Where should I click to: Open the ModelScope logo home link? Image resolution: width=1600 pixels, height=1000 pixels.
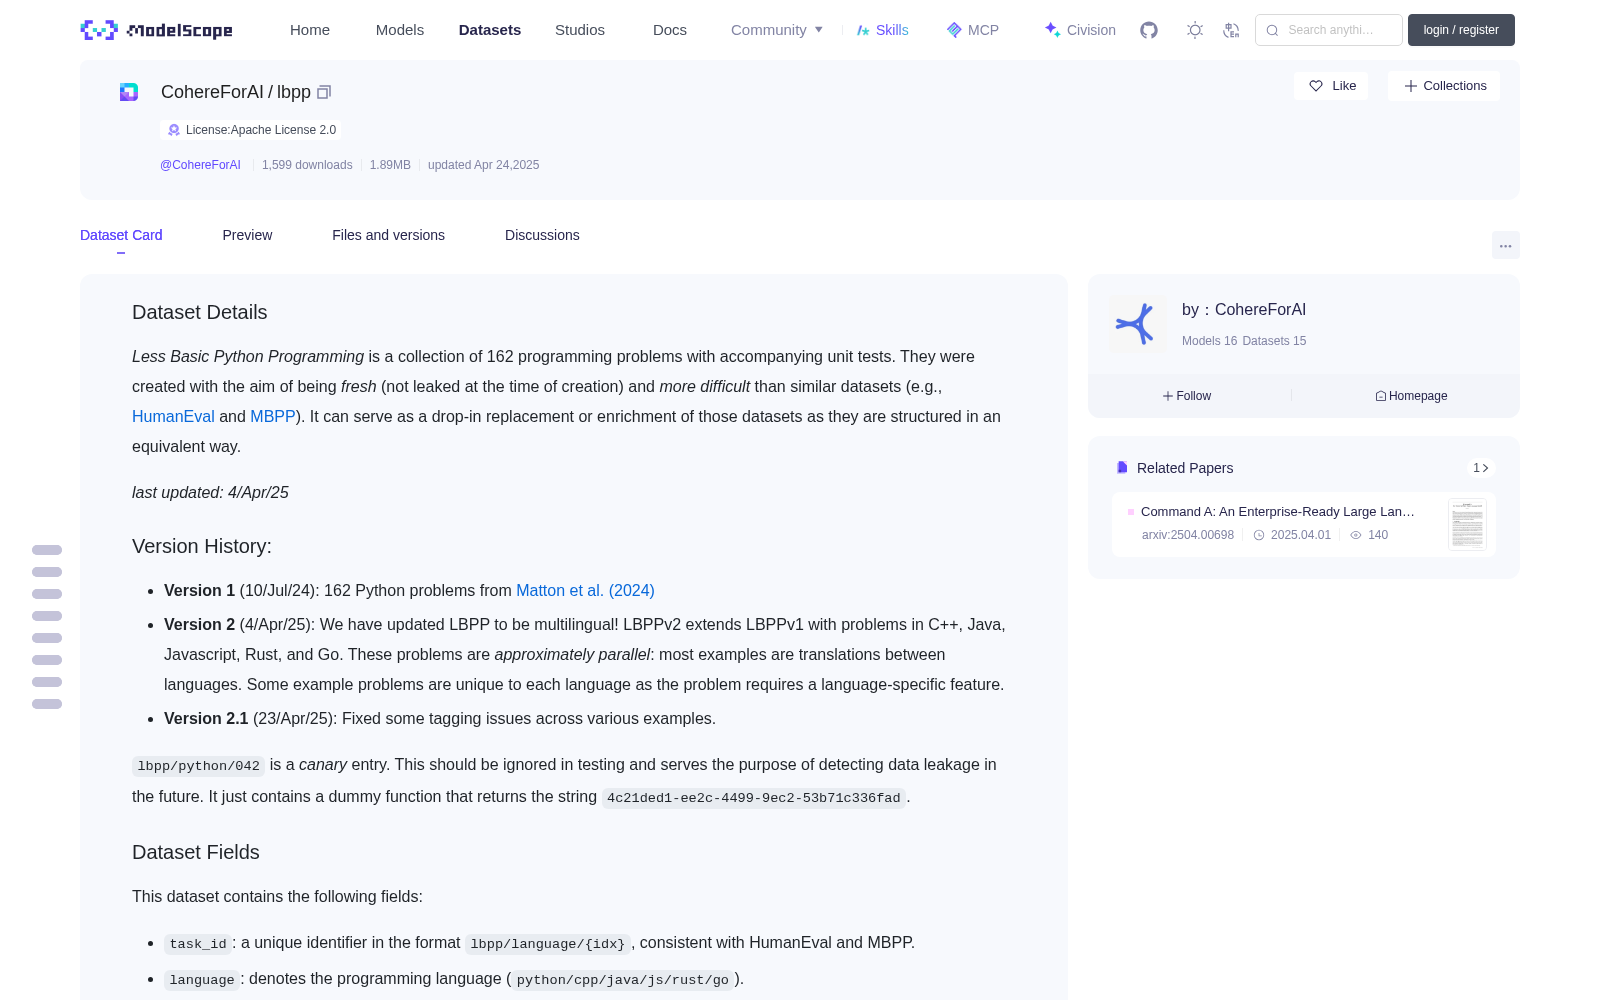[156, 30]
